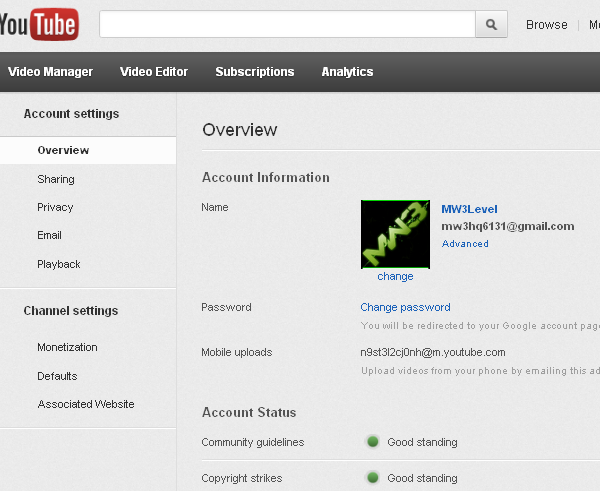Click the Mobile uploads label
This screenshot has width=600, height=491.
237,352
